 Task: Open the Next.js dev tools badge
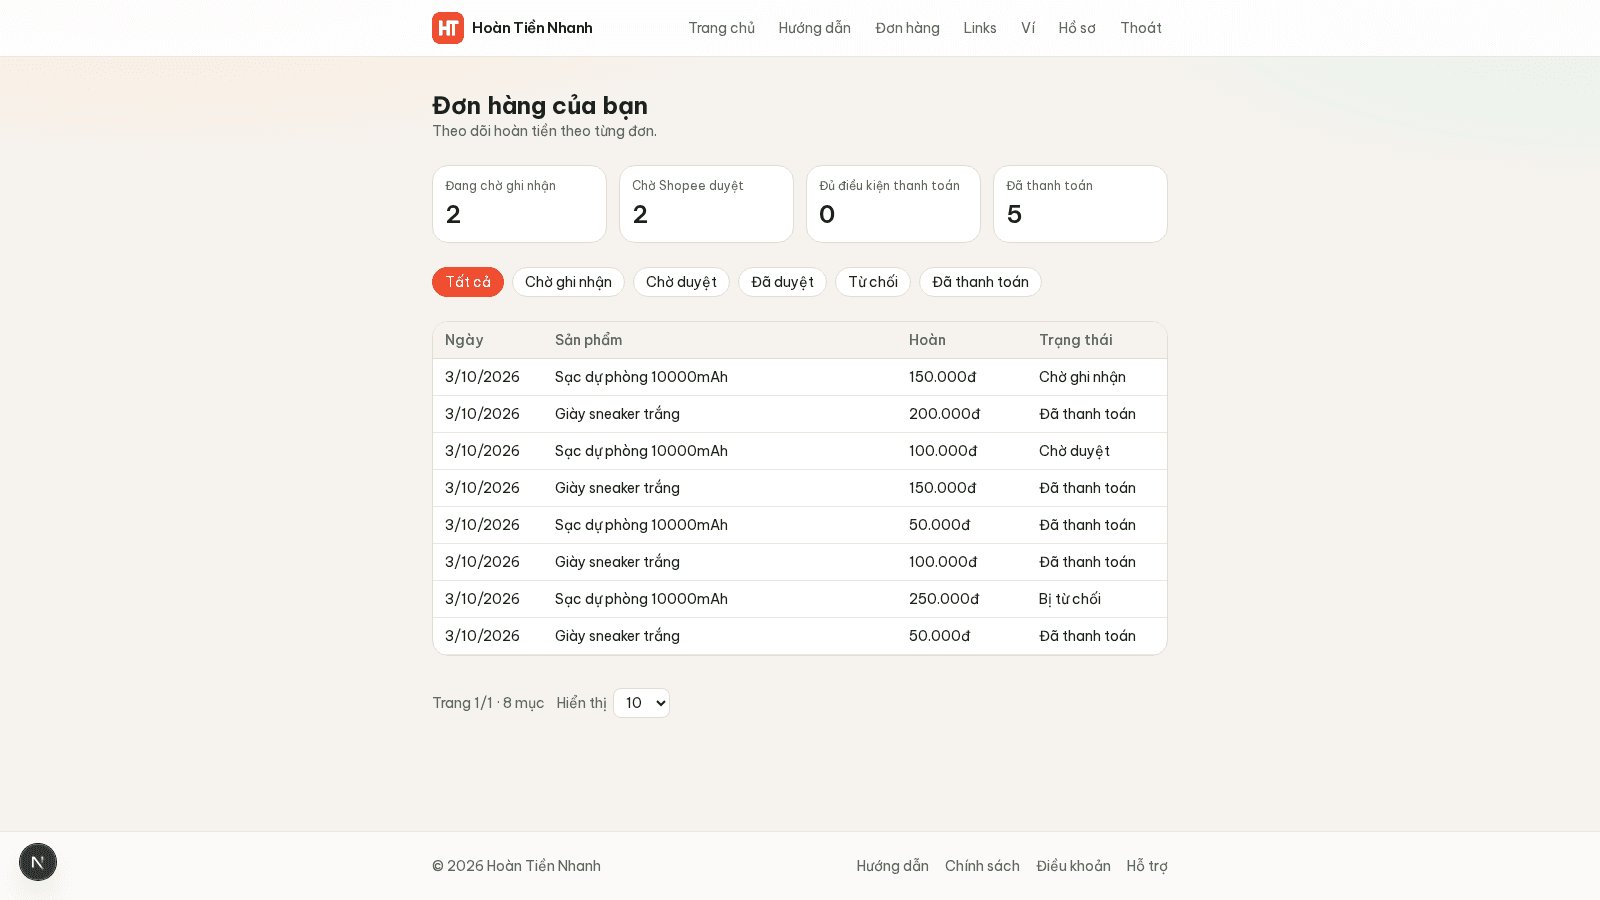coord(38,862)
